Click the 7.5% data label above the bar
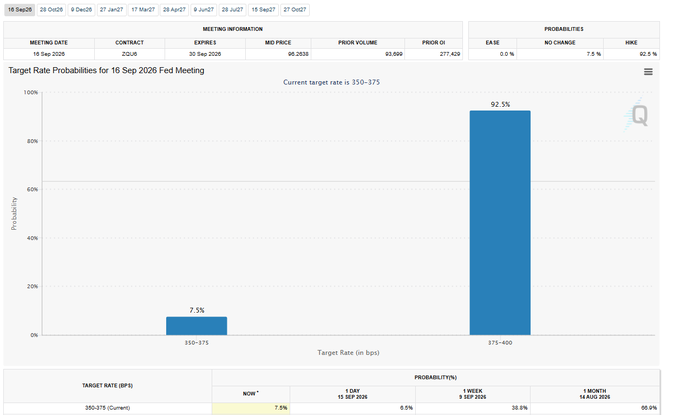This screenshot has height=415, width=680. (196, 310)
